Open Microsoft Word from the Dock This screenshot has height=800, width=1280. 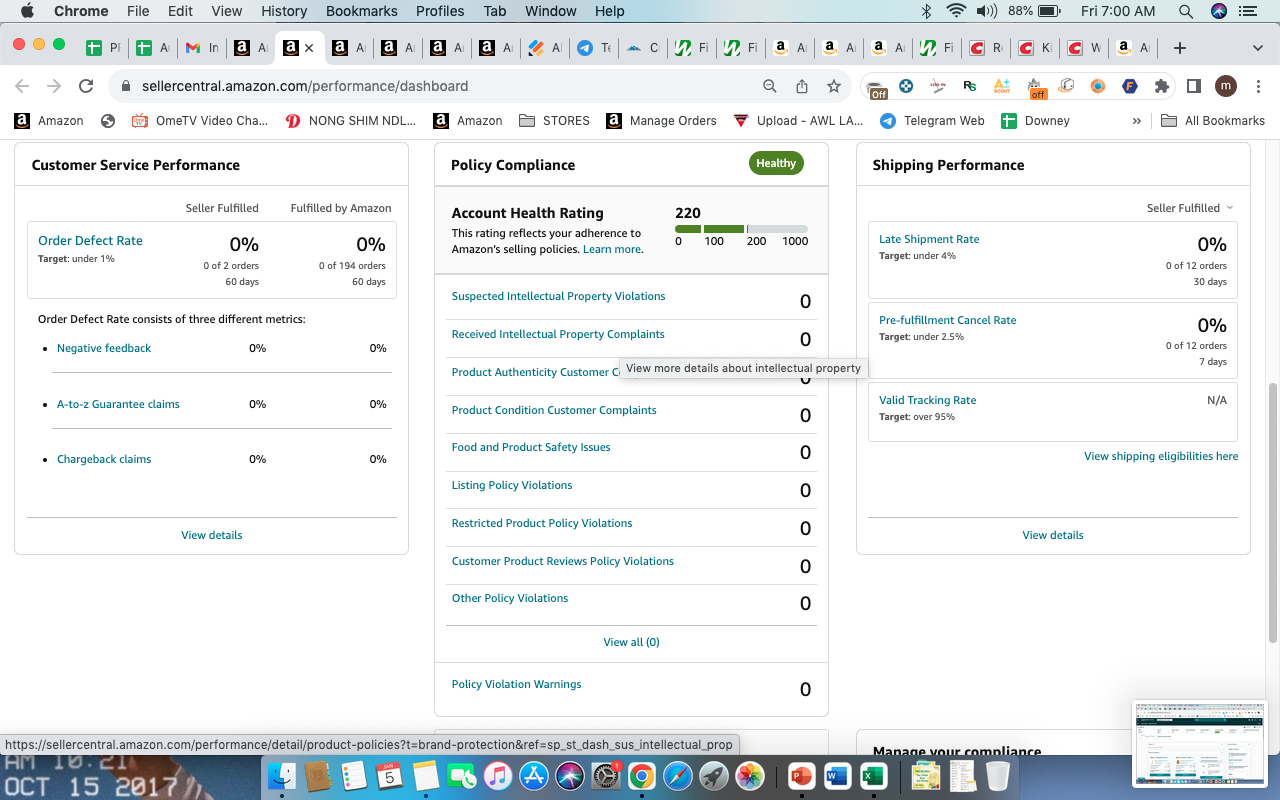837,775
